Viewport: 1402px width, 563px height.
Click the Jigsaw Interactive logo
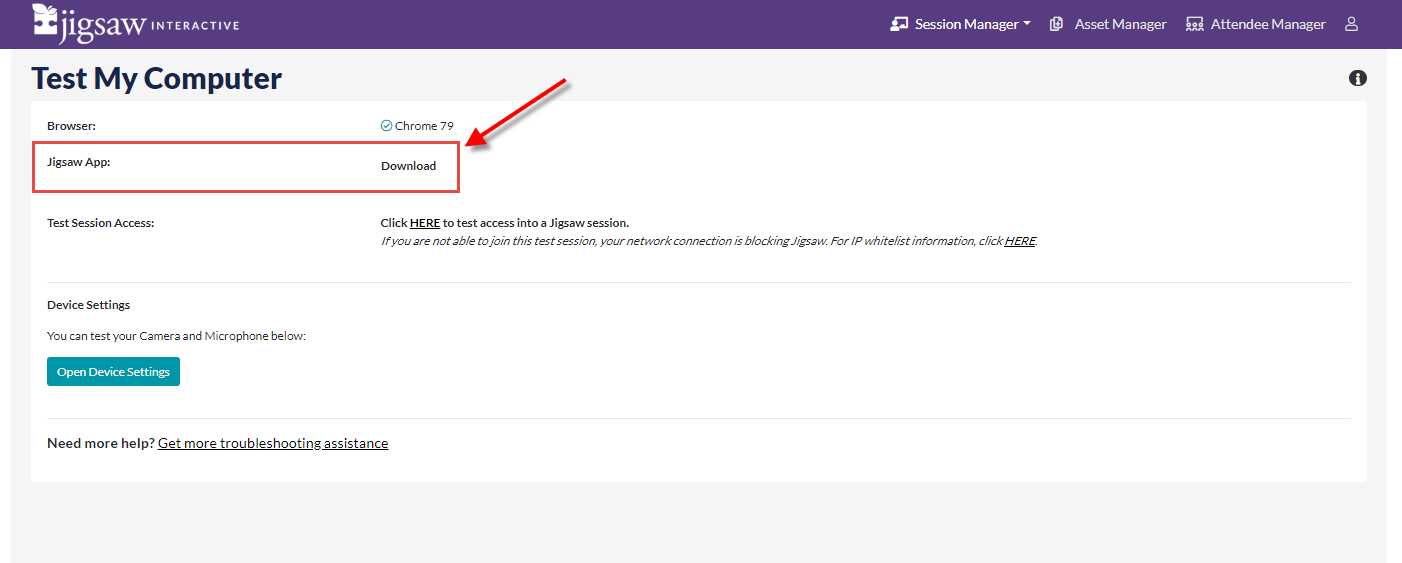(135, 24)
